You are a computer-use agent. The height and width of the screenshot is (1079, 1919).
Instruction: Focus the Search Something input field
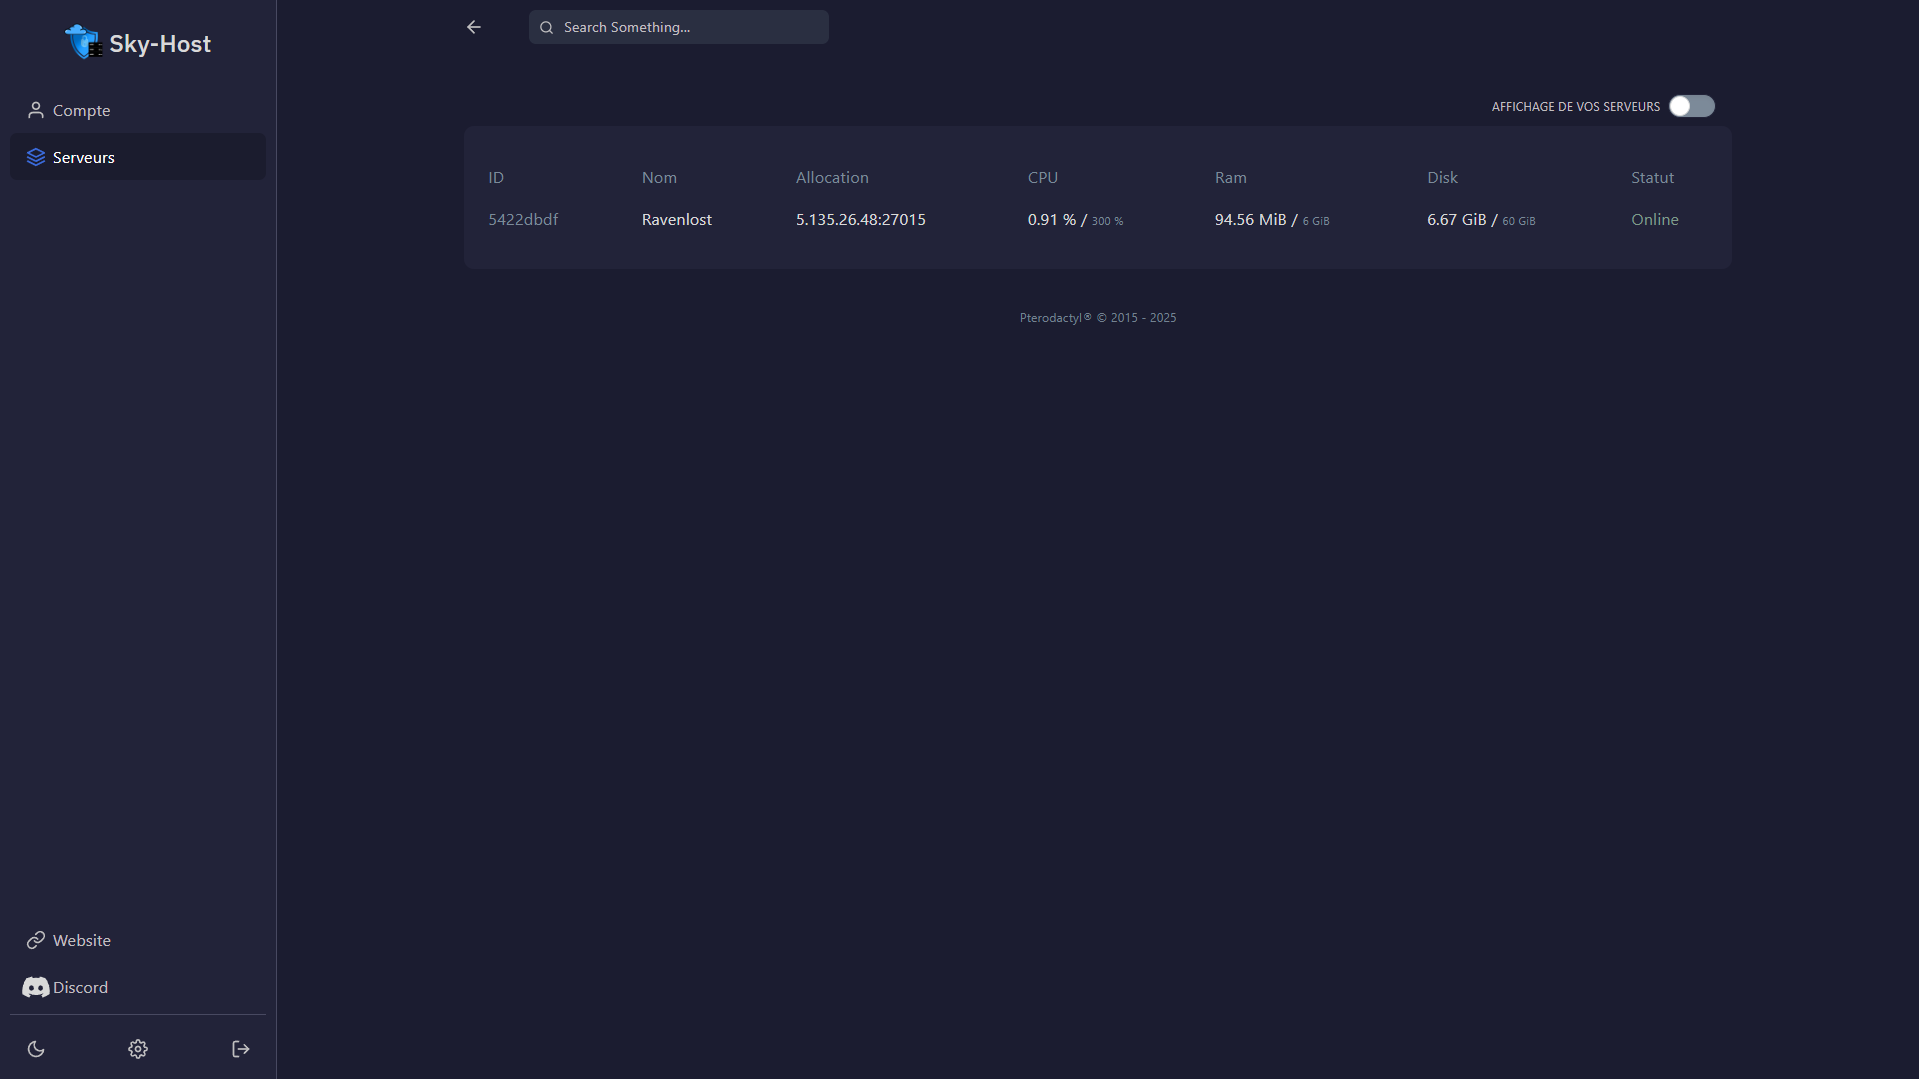coord(690,27)
